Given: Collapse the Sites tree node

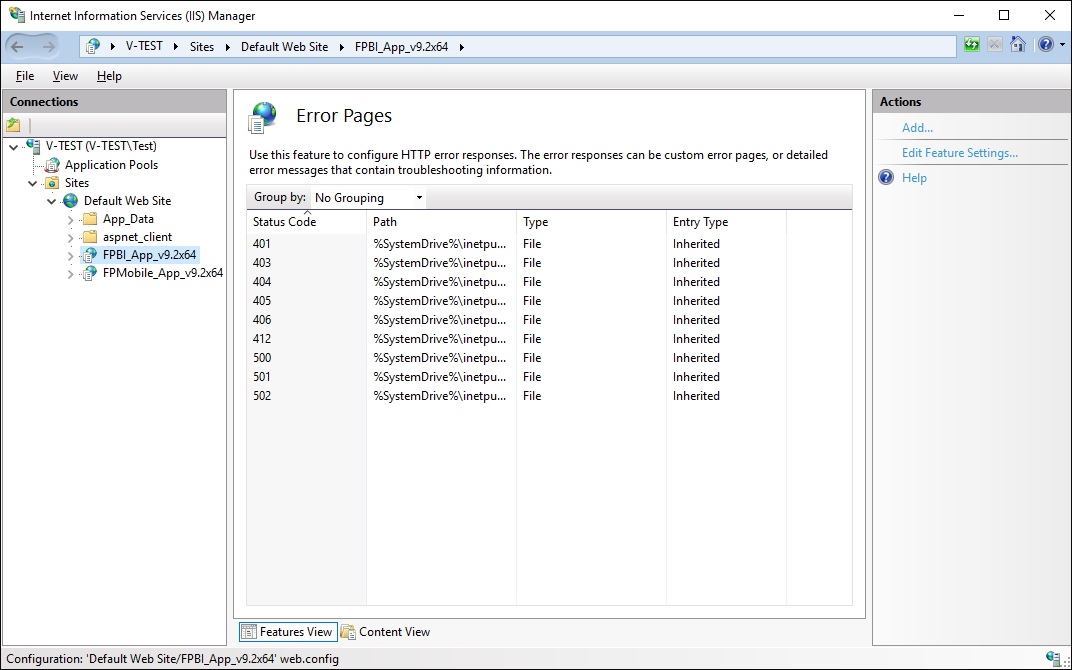Looking at the screenshot, I should [33, 183].
